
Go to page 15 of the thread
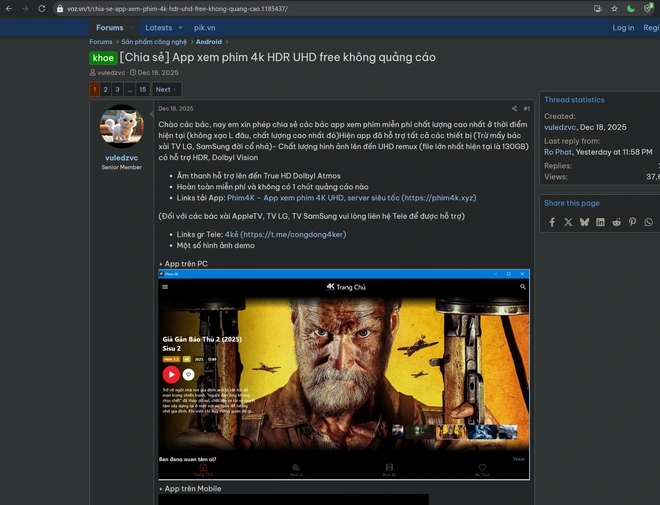pyautogui.click(x=143, y=89)
